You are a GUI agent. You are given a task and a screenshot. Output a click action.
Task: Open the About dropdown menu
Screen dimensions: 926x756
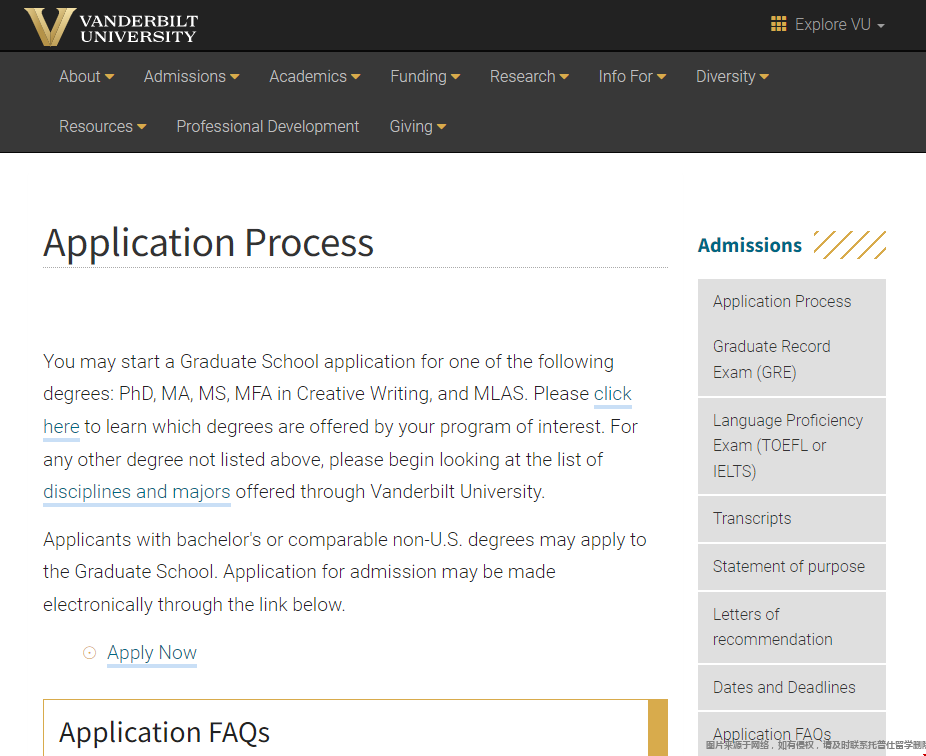(86, 77)
